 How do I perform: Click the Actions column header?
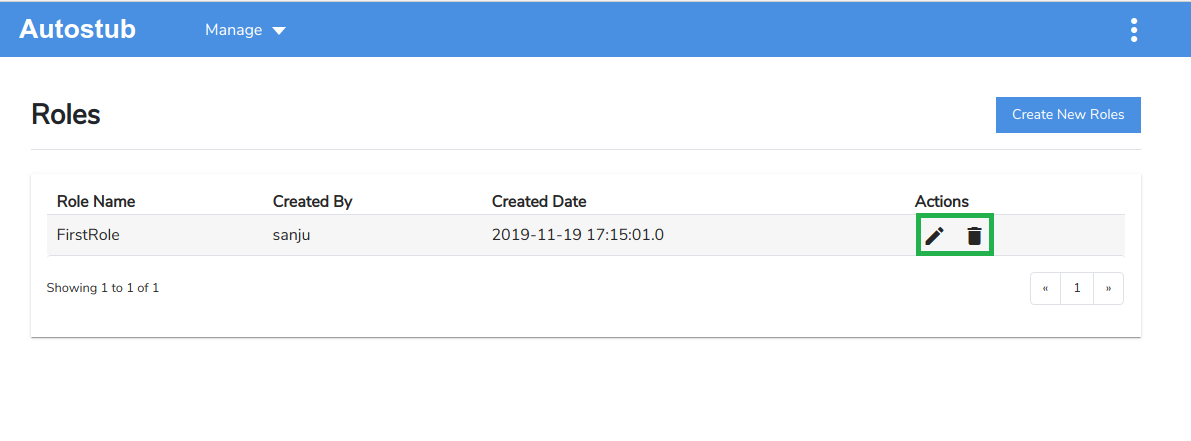[x=941, y=201]
